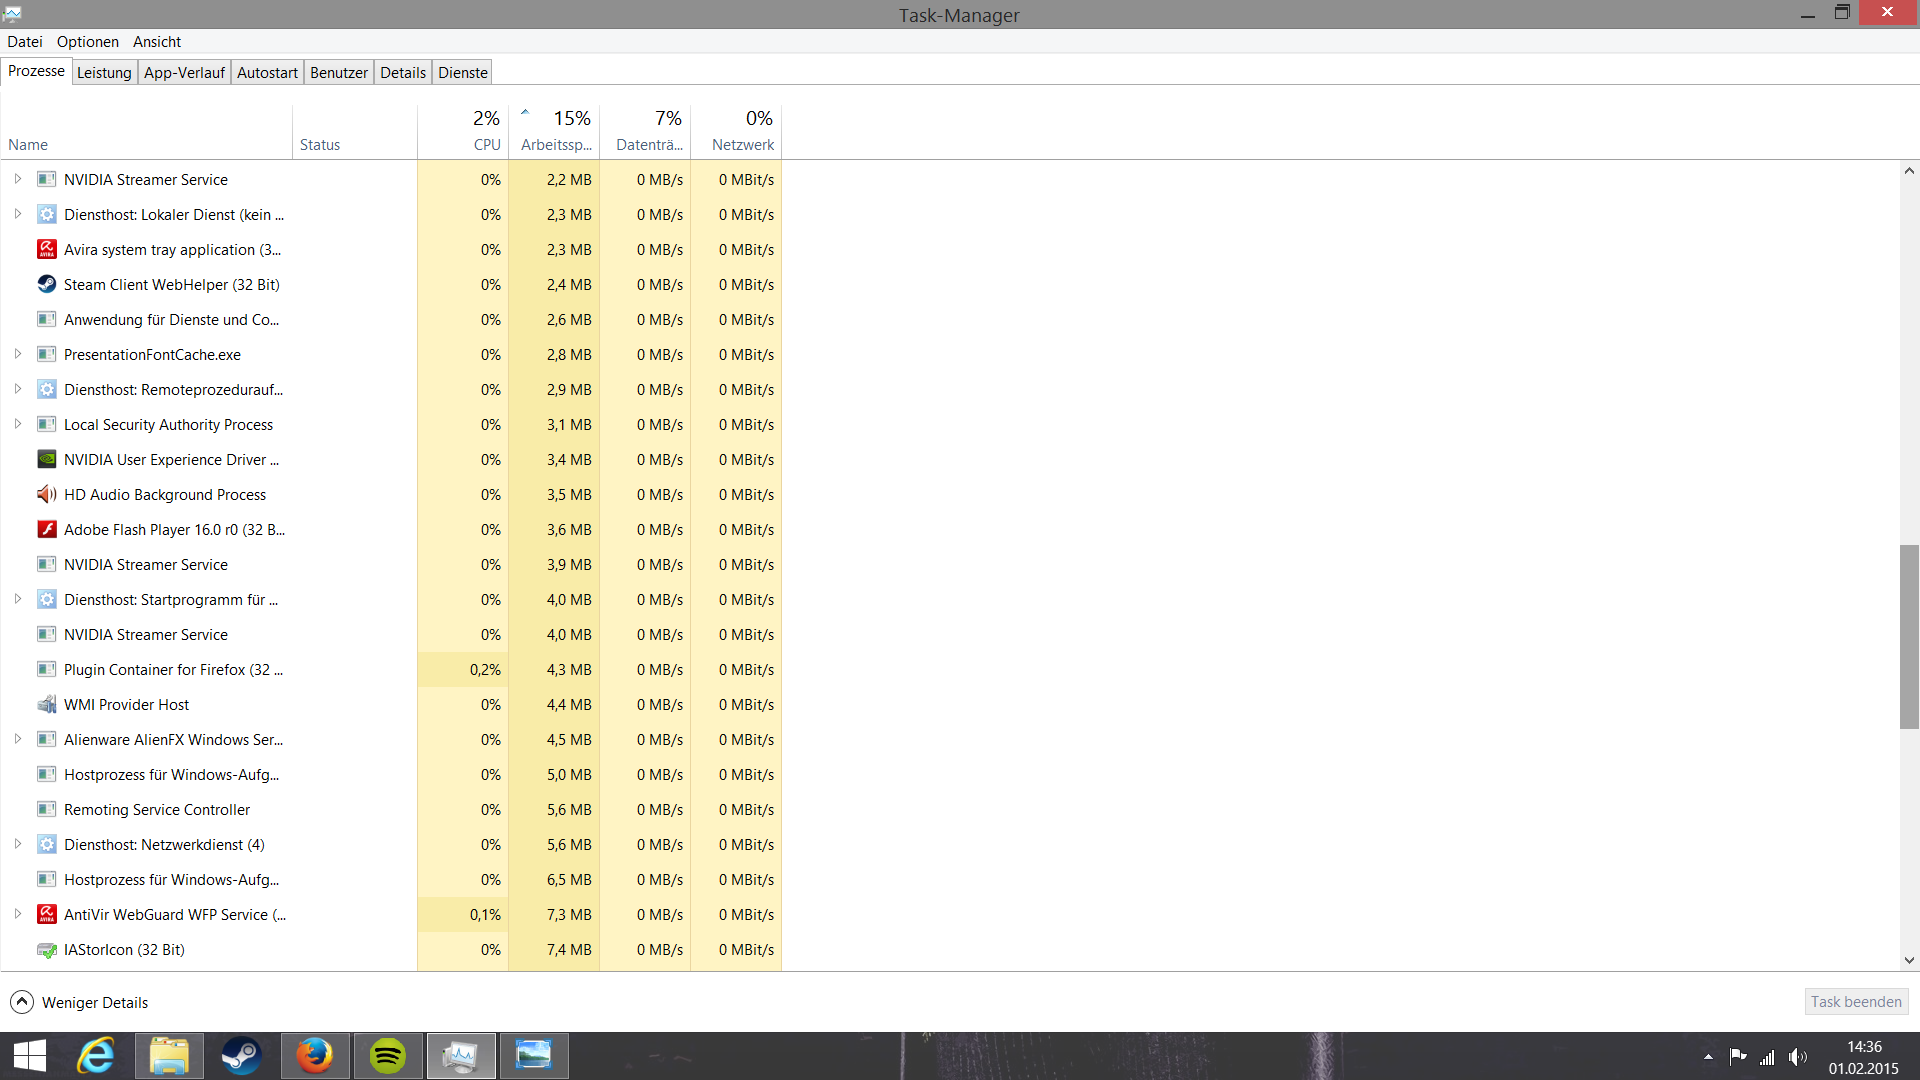The width and height of the screenshot is (1920, 1080).
Task: Click the HD Audio Background Process speaker icon
Action: click(46, 495)
